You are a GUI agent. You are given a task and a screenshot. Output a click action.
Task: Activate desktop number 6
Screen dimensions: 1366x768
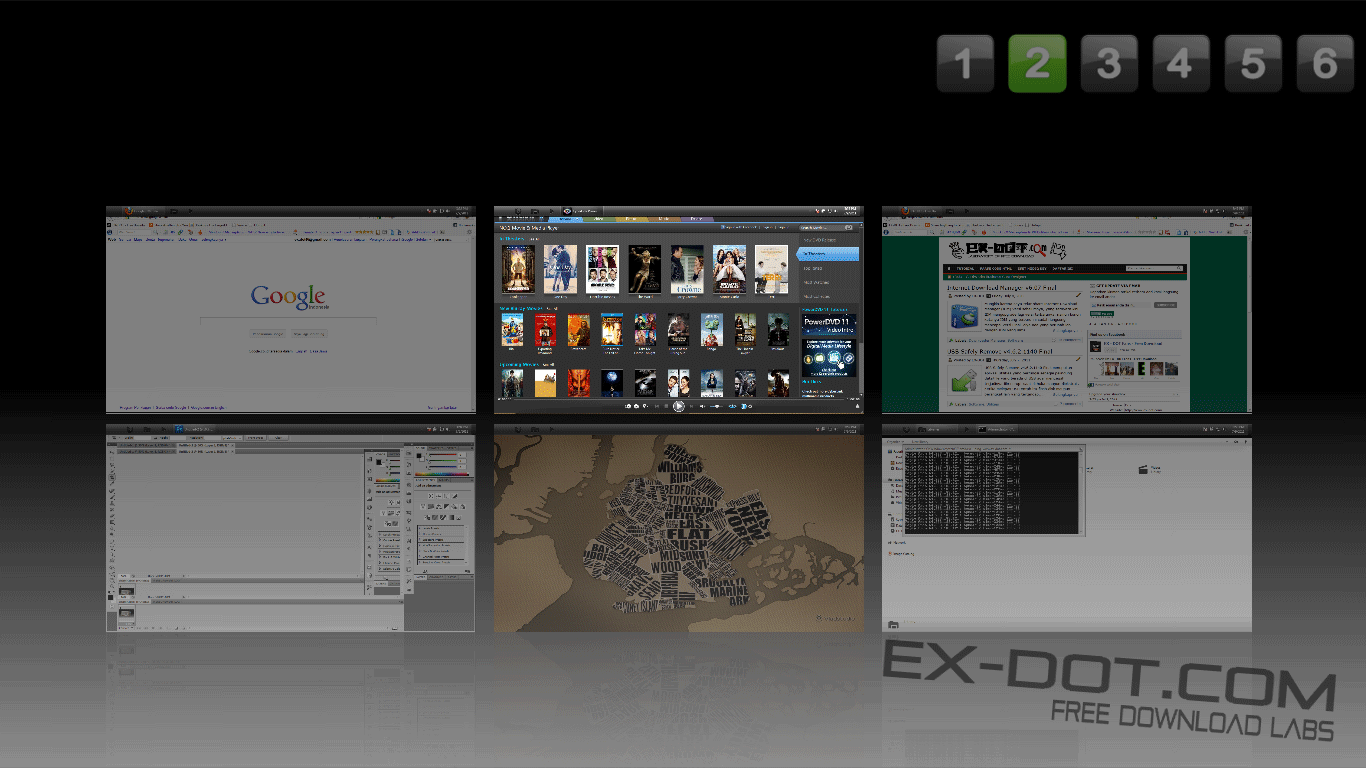[x=1325, y=64]
